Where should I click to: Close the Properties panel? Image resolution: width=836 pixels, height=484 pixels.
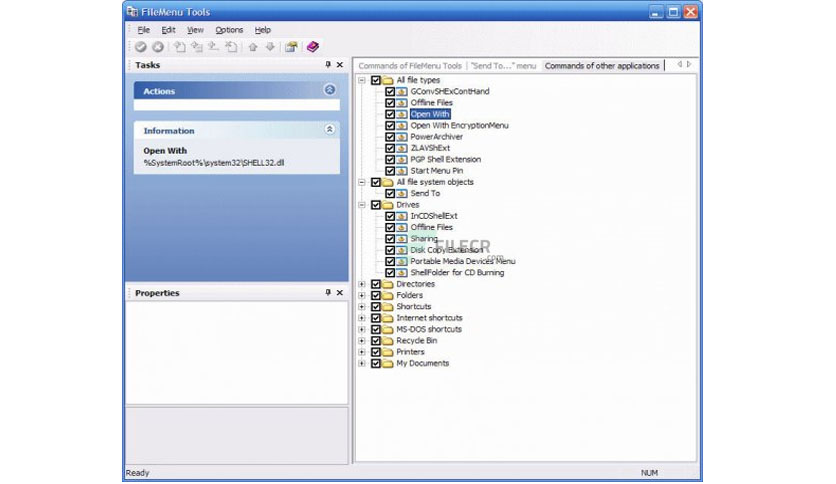(x=340, y=293)
